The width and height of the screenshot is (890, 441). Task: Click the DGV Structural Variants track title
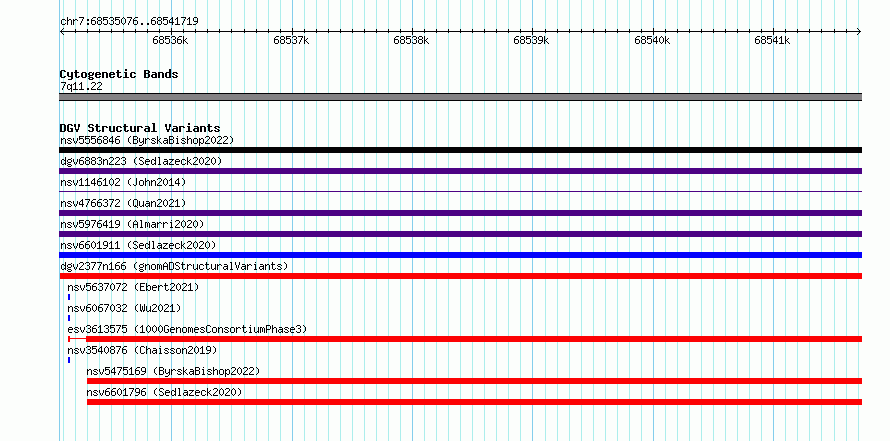(x=140, y=128)
